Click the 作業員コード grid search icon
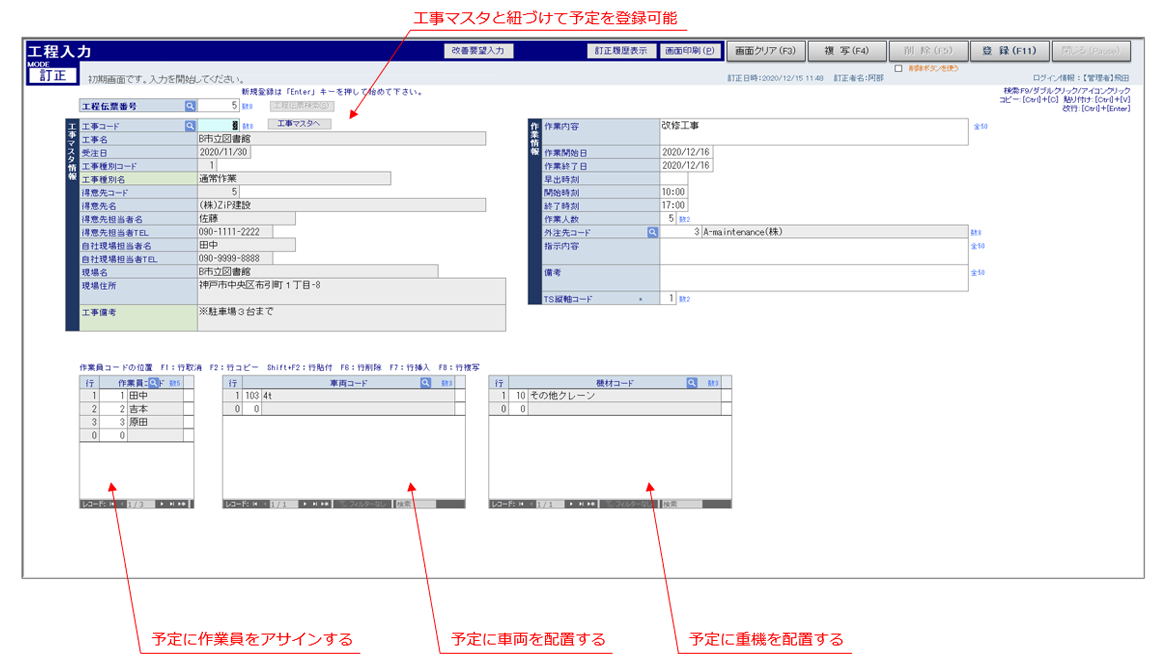Viewport: 1167px width, 668px height. (153, 383)
